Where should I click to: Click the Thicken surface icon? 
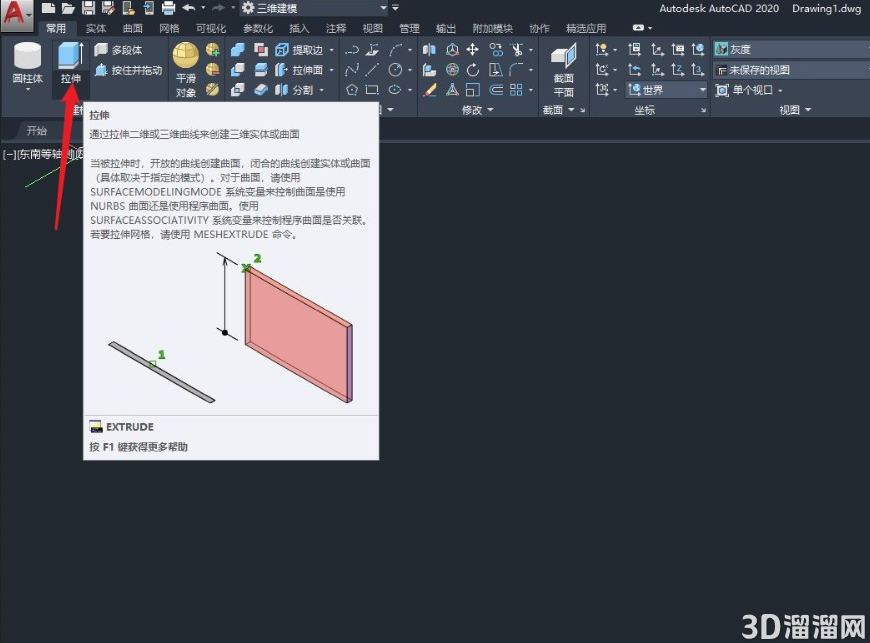tap(261, 89)
